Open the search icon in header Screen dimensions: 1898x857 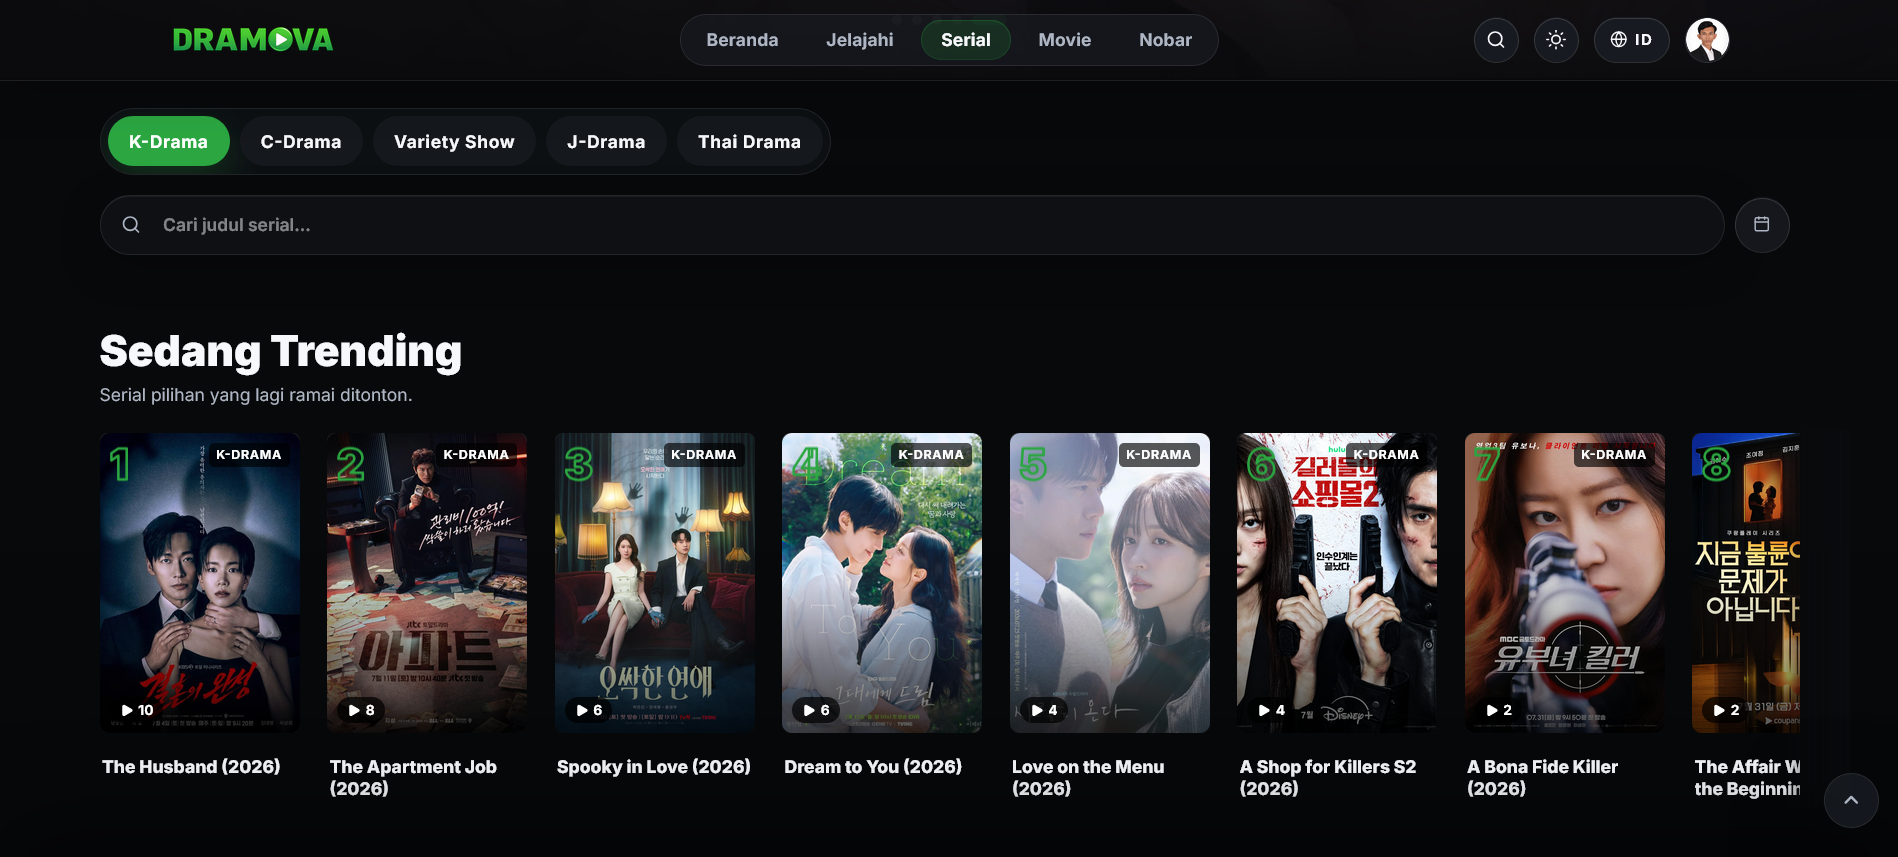point(1496,40)
